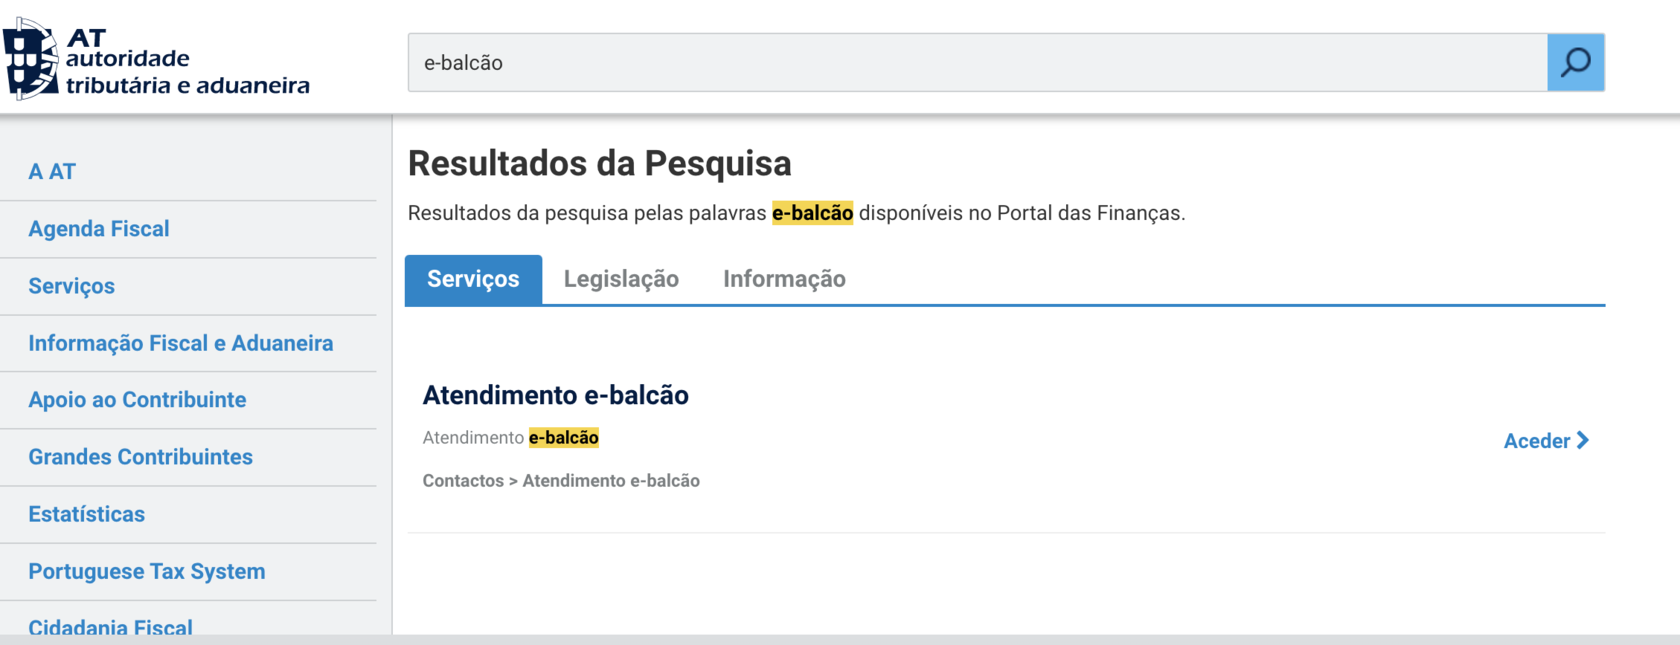The width and height of the screenshot is (1680, 645).
Task: Select the Serviços results tab
Action: (473, 279)
